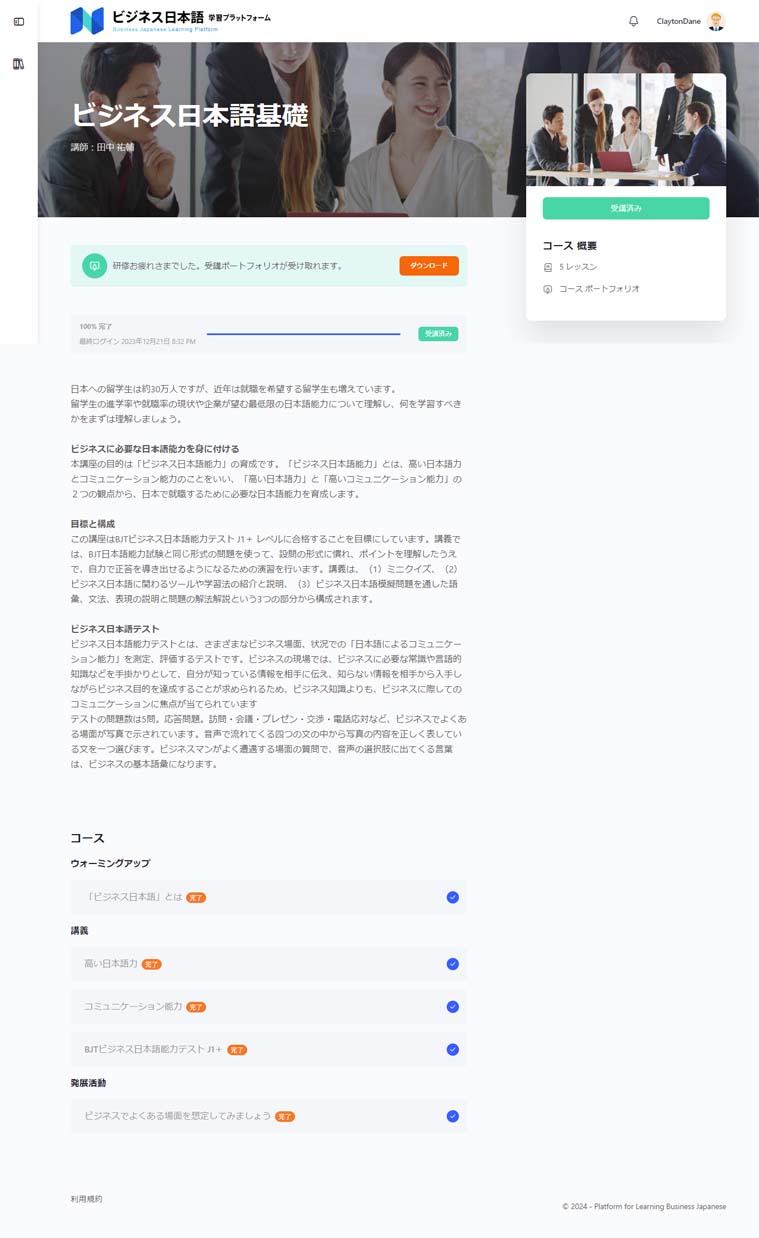This screenshot has width=759, height=1238.
Task: Click the 完了 badge on 高い日本語力
Action: [151, 965]
